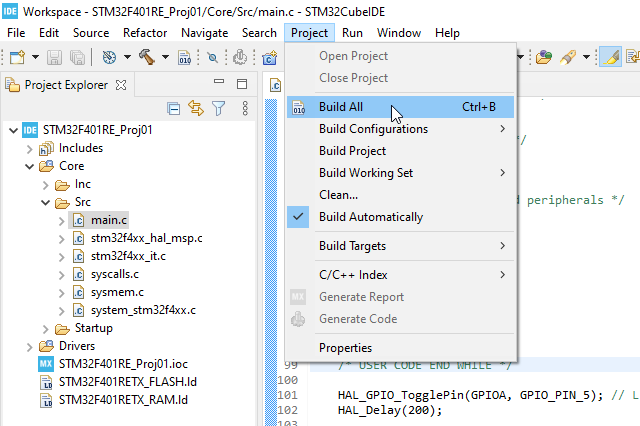Click the hammer Build icon in toolbar

[148, 57]
